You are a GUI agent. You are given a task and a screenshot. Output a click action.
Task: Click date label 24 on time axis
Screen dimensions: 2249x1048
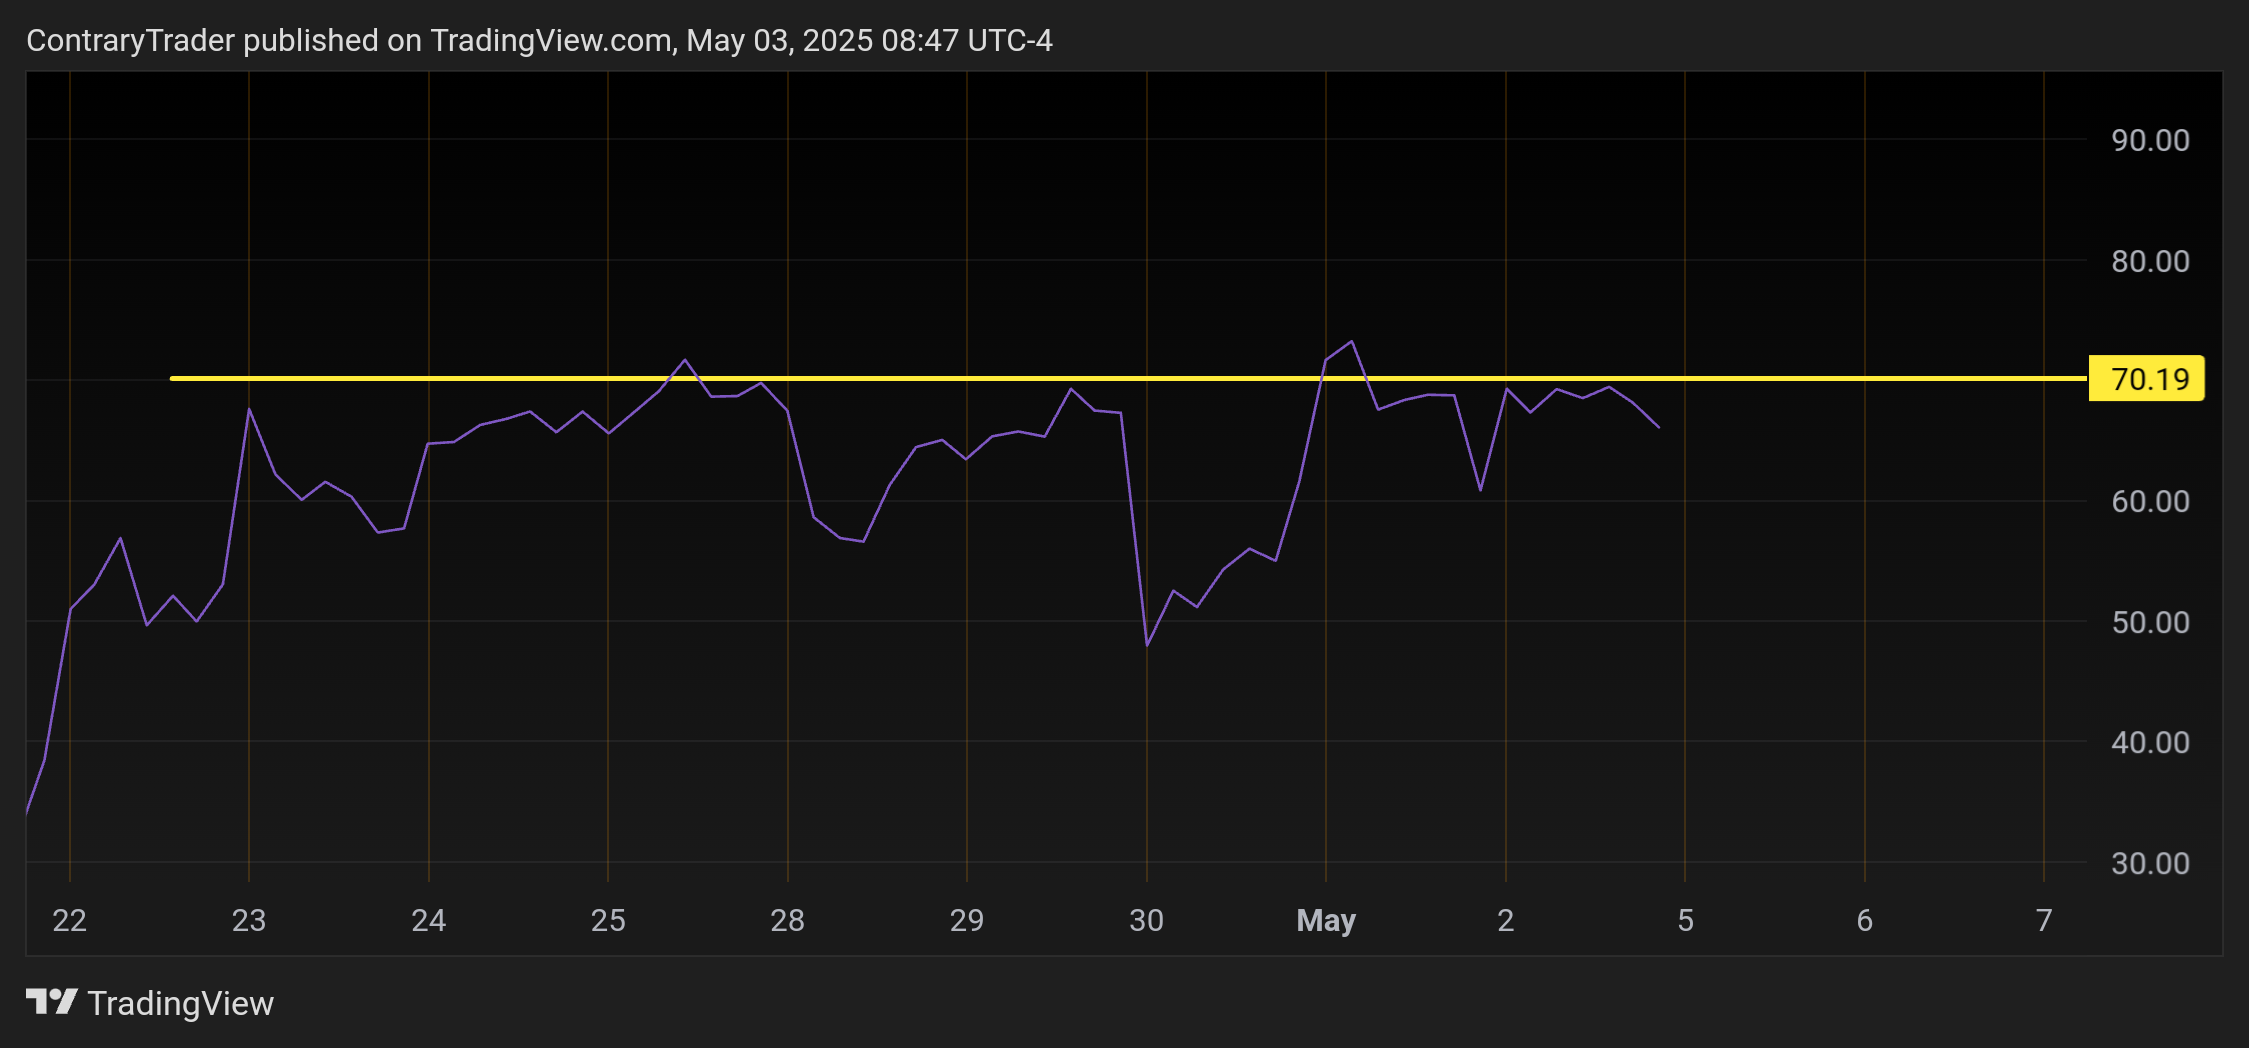click(x=429, y=920)
